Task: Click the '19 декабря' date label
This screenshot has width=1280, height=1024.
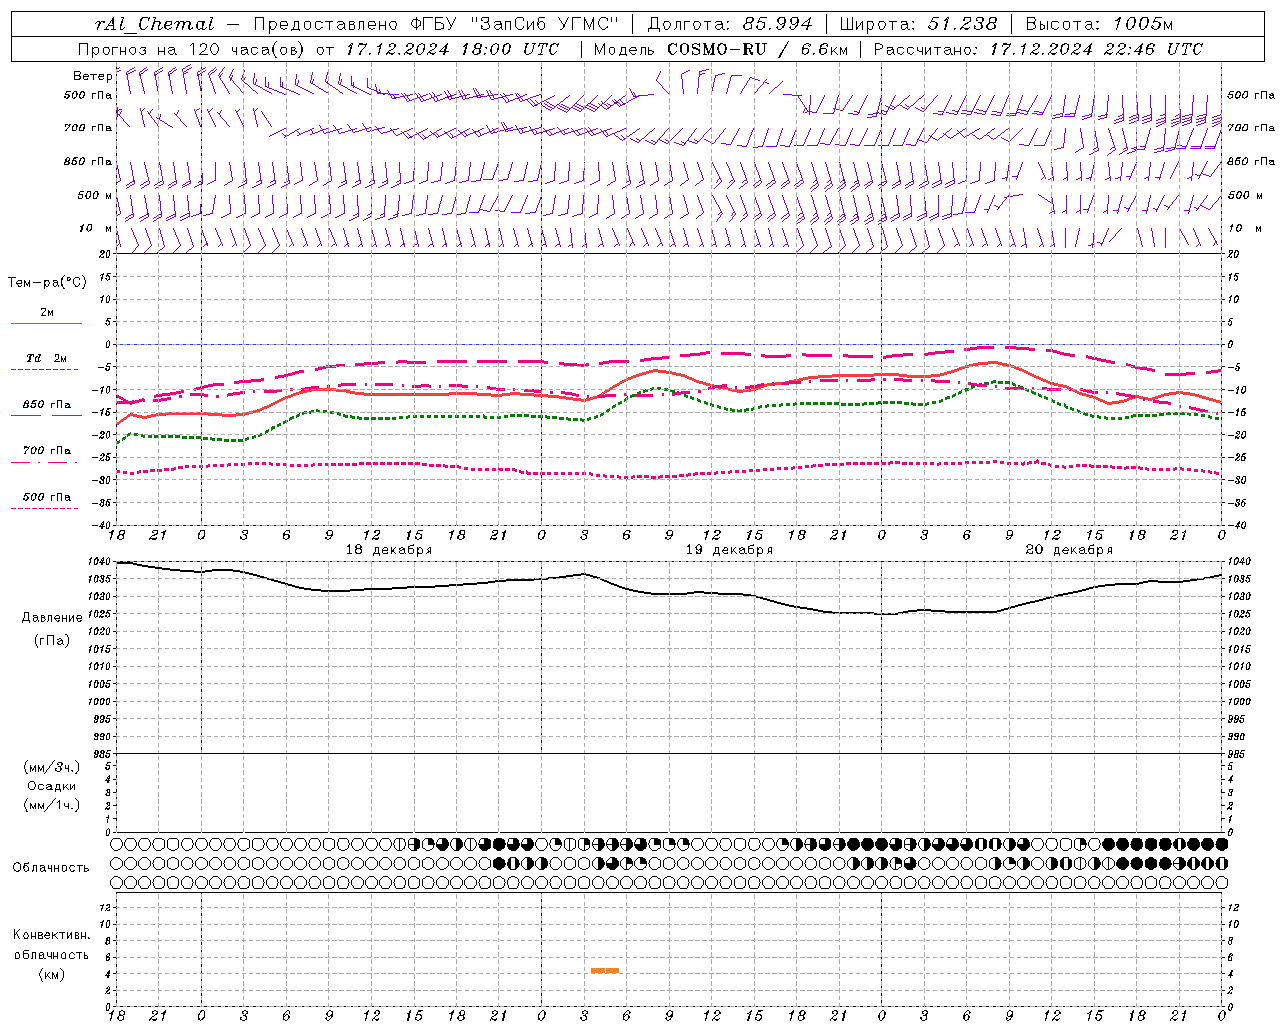Action: pyautogui.click(x=729, y=550)
